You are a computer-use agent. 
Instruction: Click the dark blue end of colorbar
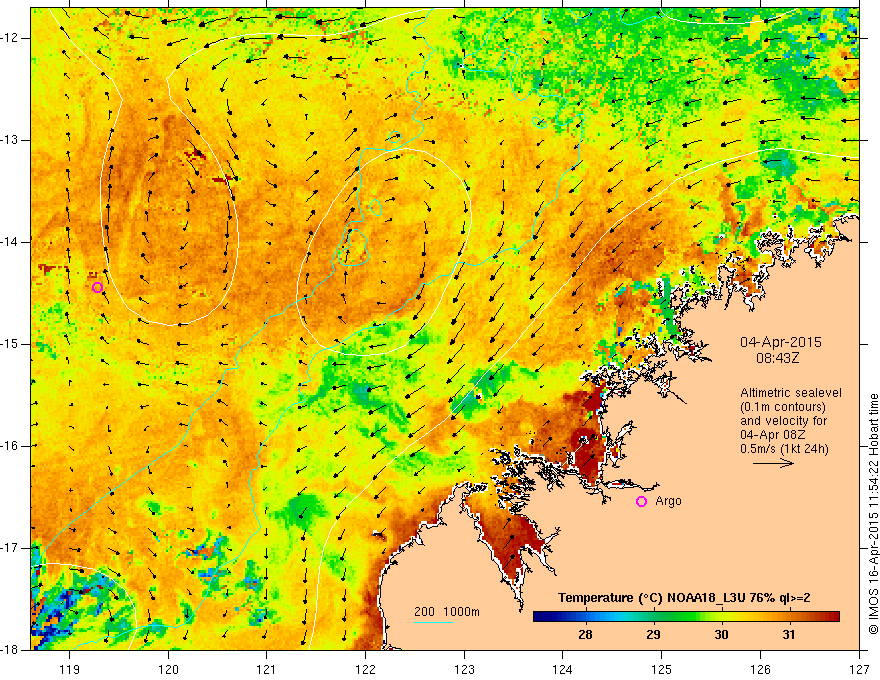click(539, 617)
